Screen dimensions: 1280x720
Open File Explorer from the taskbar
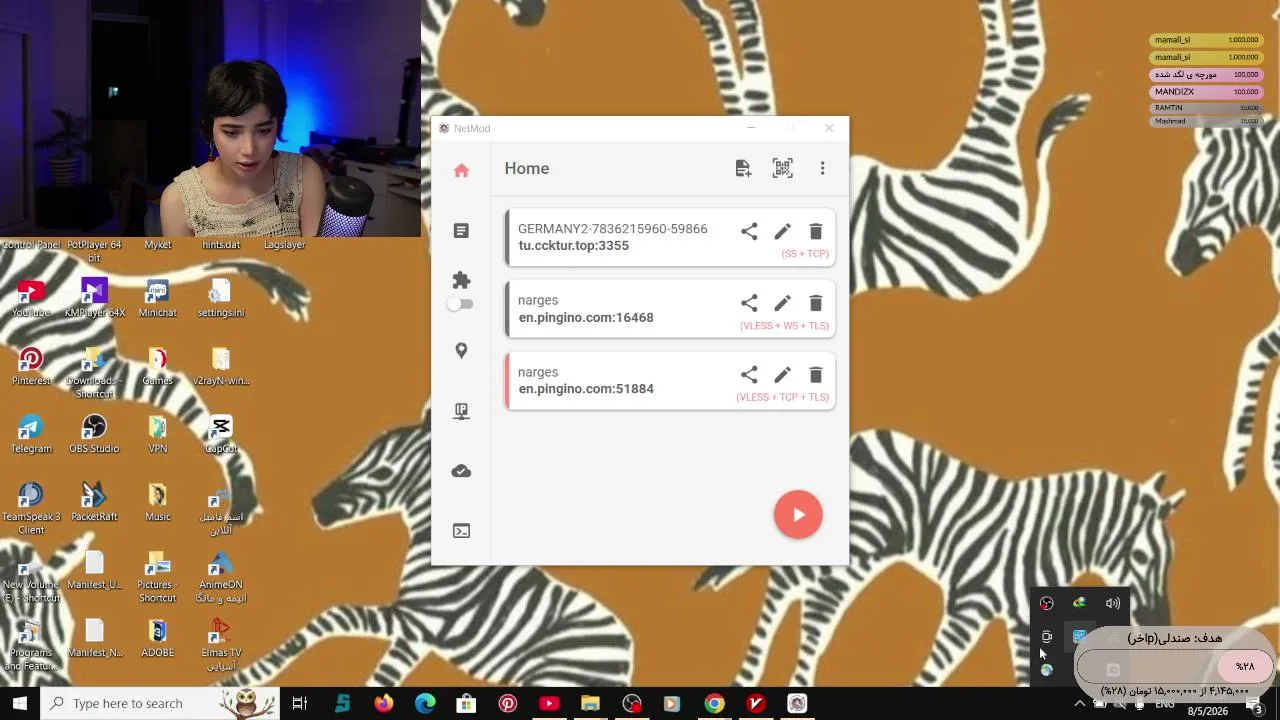[x=590, y=703]
